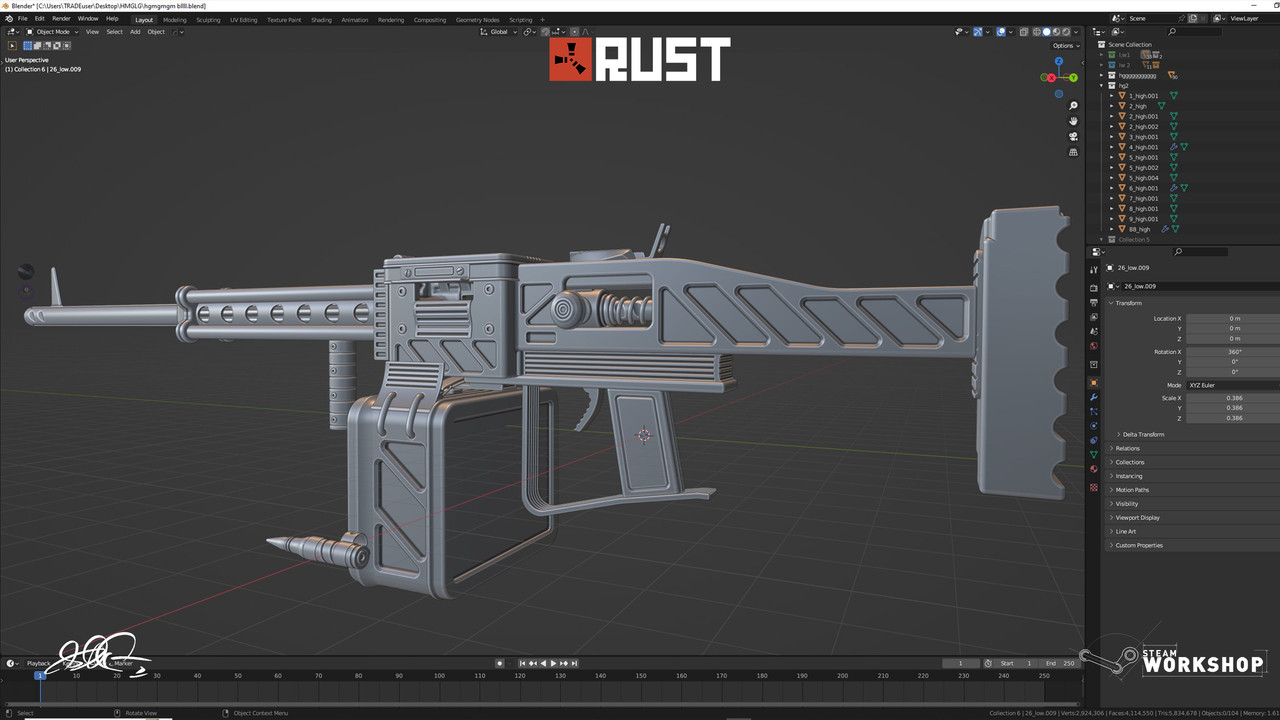
Task: Open the viewport View menu
Action: tap(92, 32)
